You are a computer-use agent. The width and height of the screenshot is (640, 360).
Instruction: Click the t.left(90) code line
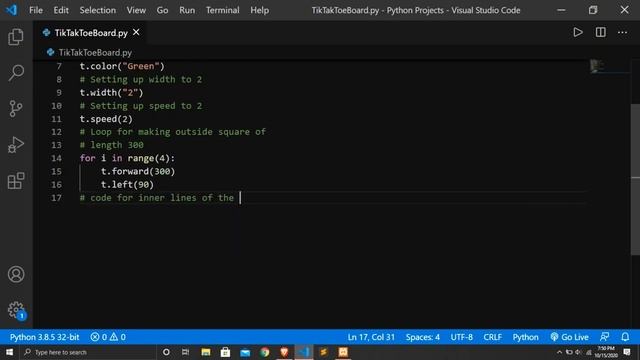pos(127,184)
